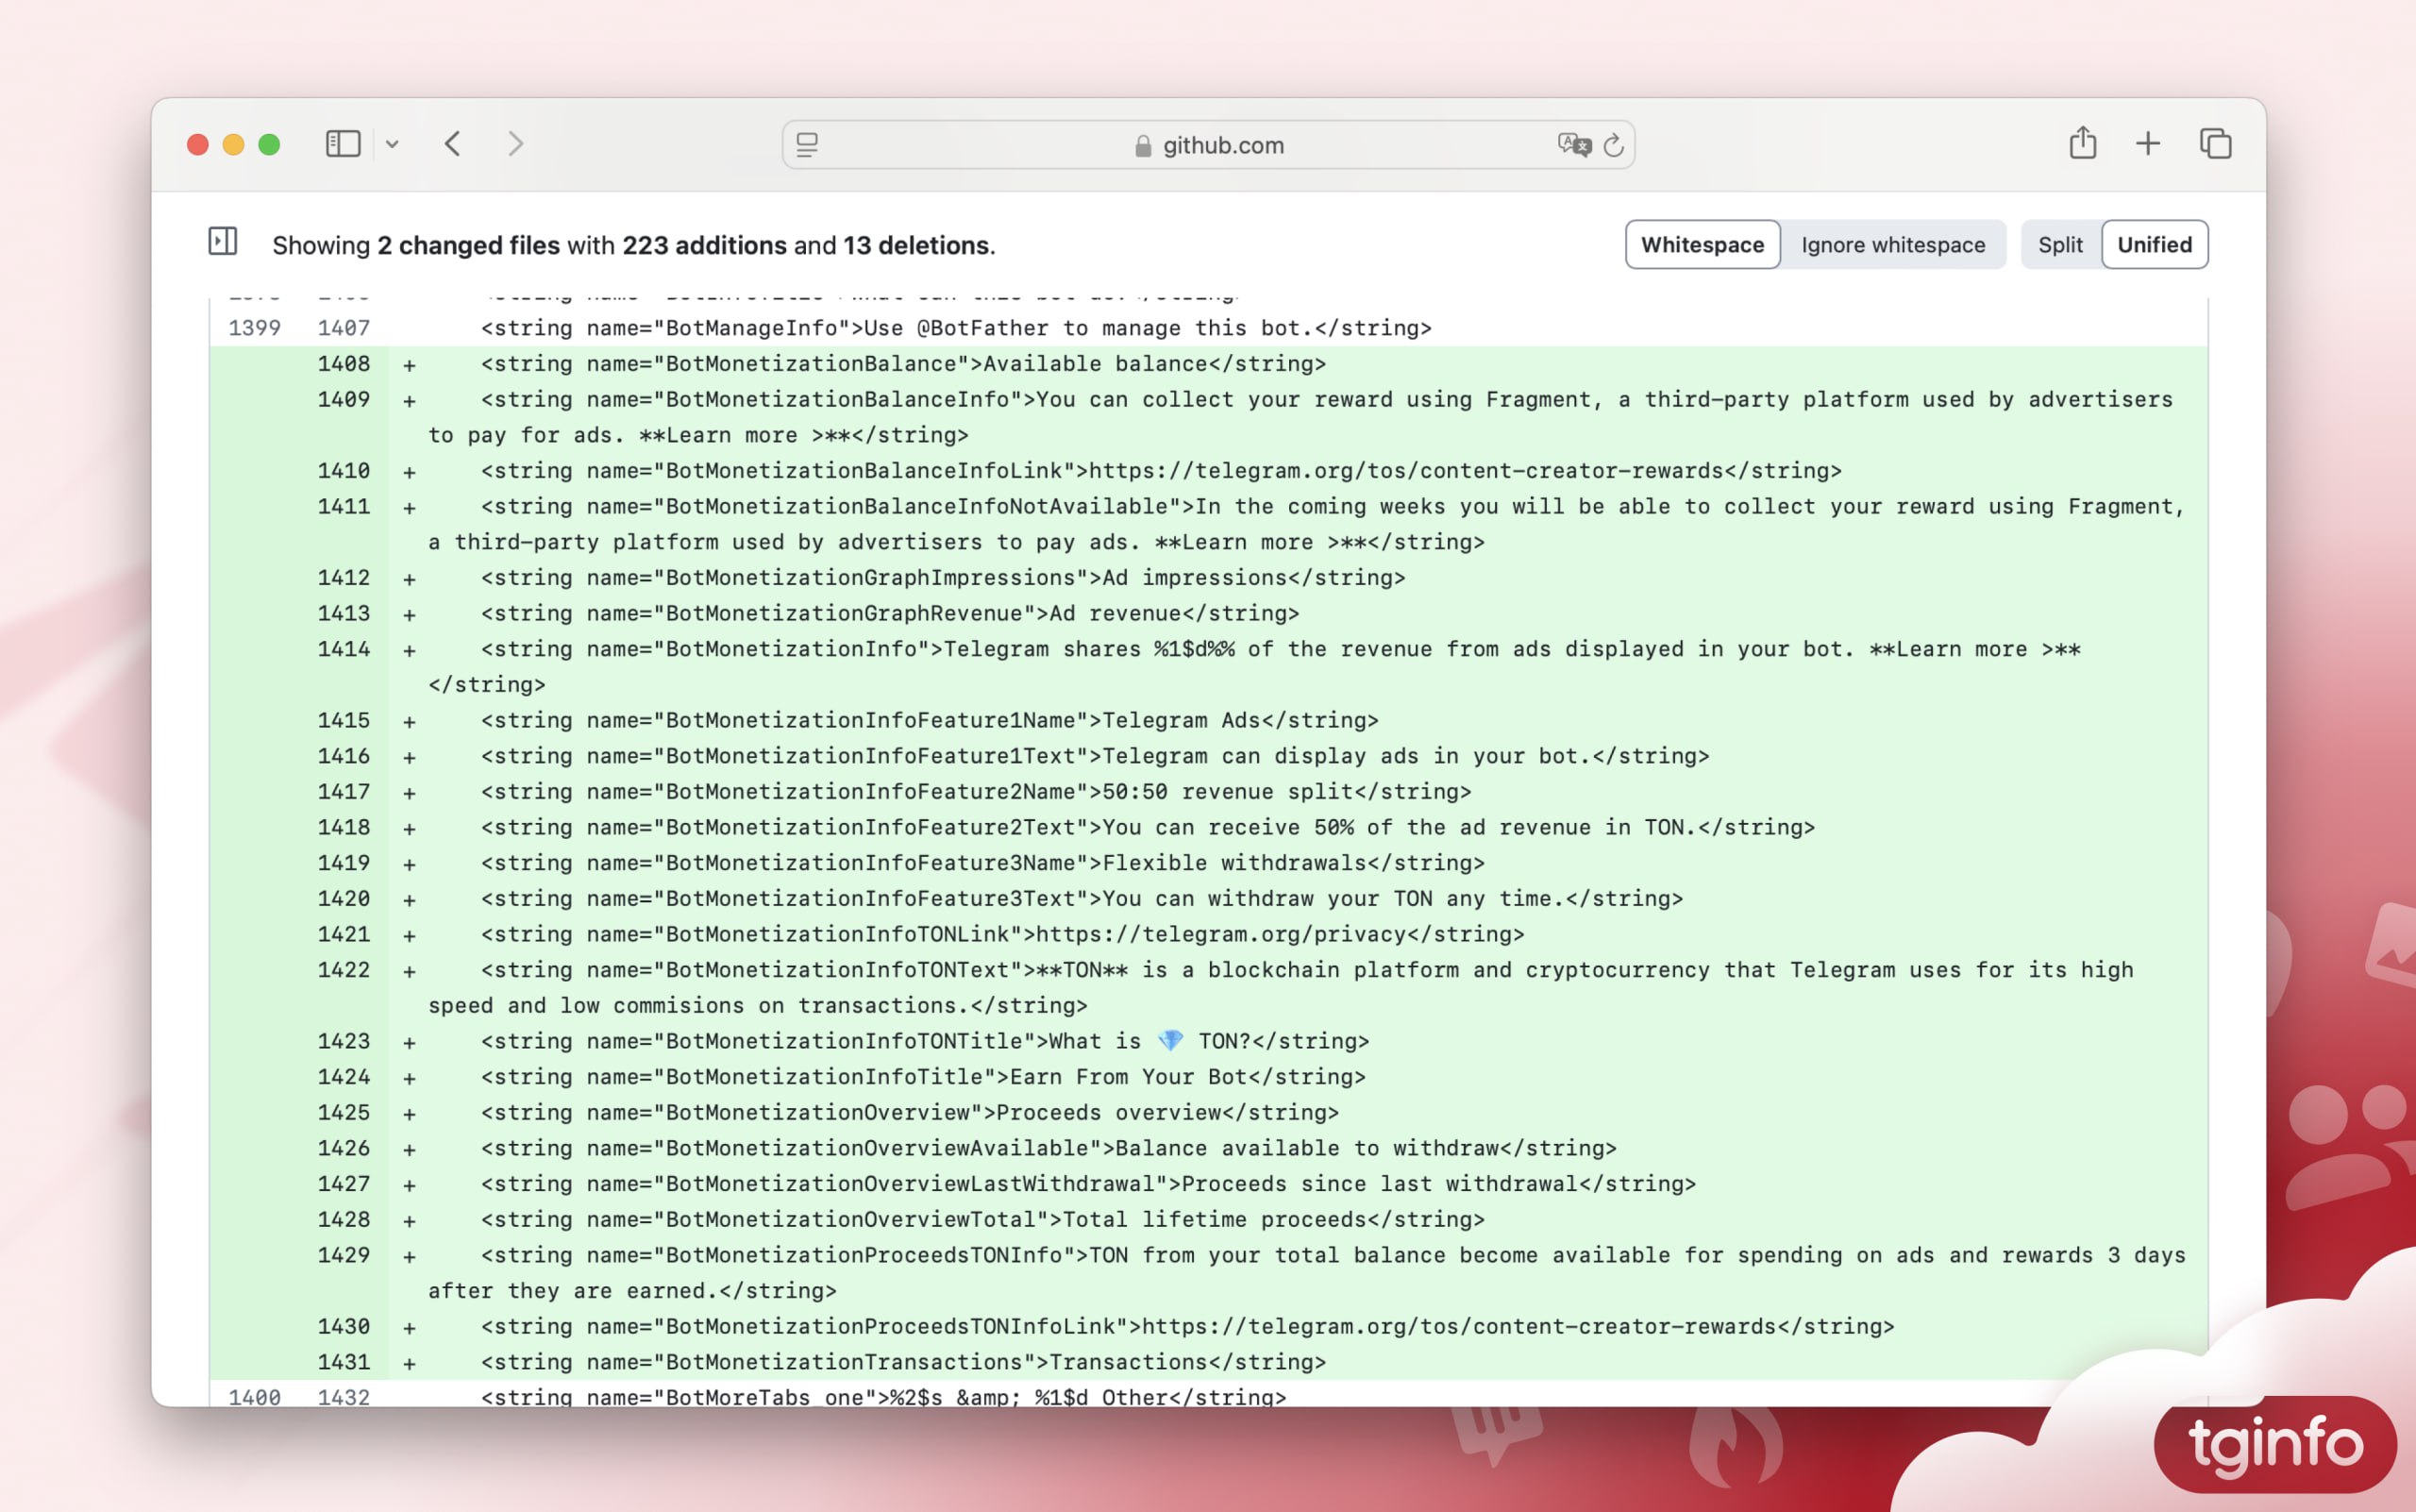Image resolution: width=2416 pixels, height=1512 pixels.
Task: Click the BotMonetizationProceedsTONInfoLink URL text
Action: [1458, 1326]
